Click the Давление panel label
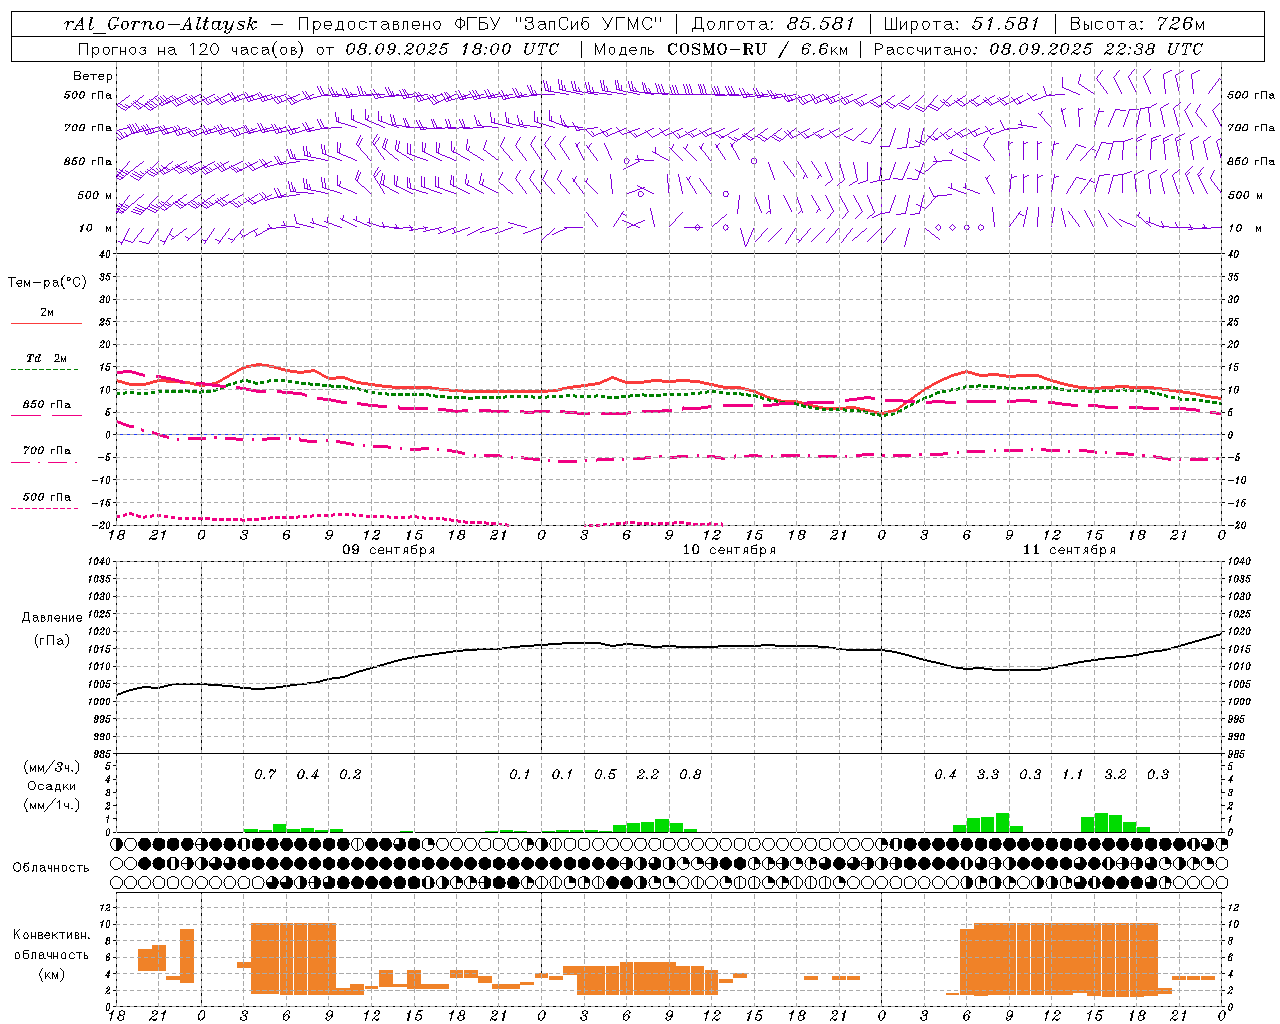1280x1024 pixels. pos(52,618)
